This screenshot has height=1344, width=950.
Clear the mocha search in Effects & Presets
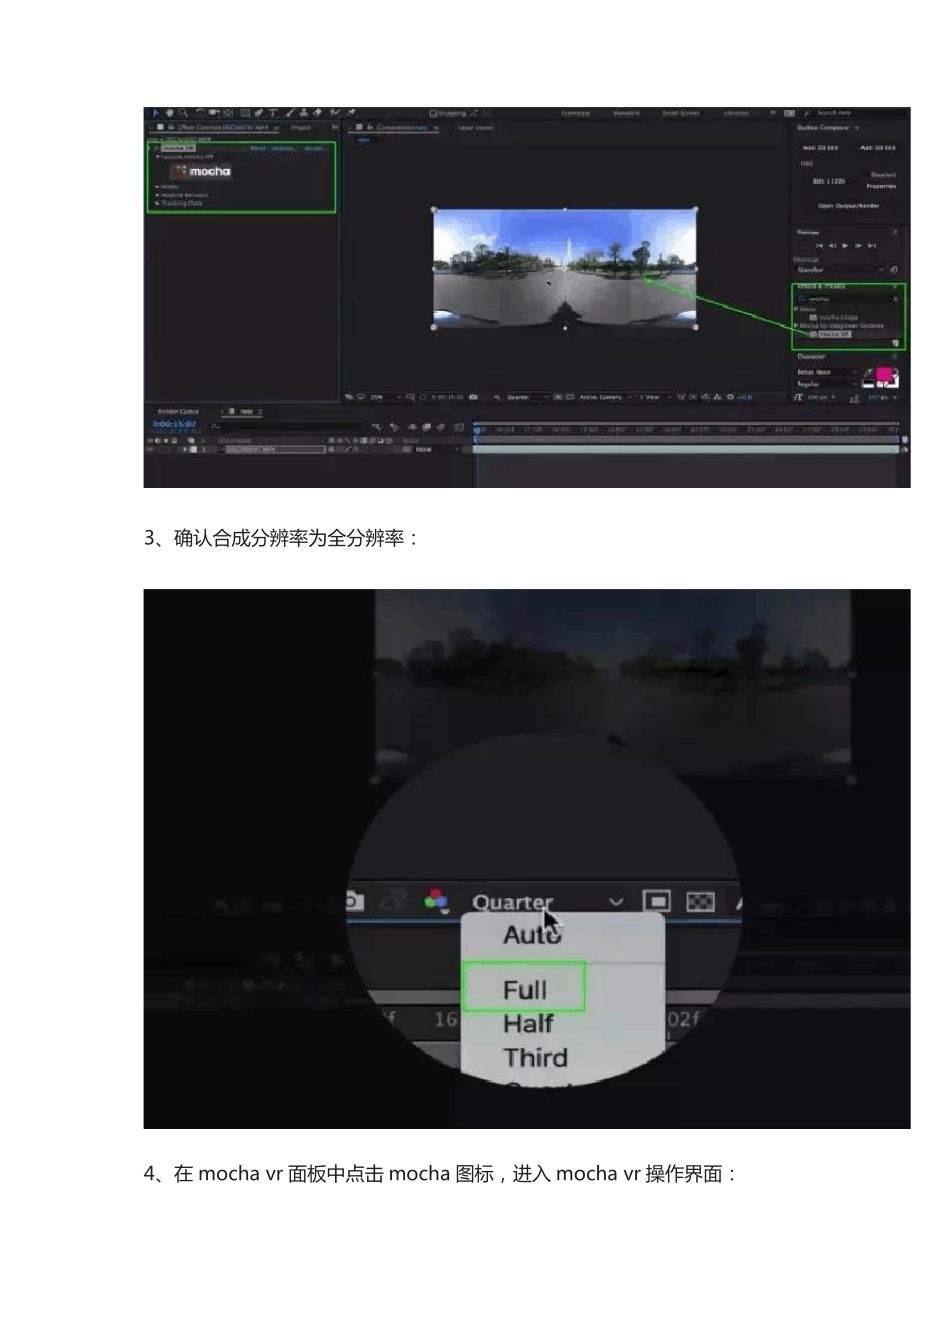pos(896,299)
